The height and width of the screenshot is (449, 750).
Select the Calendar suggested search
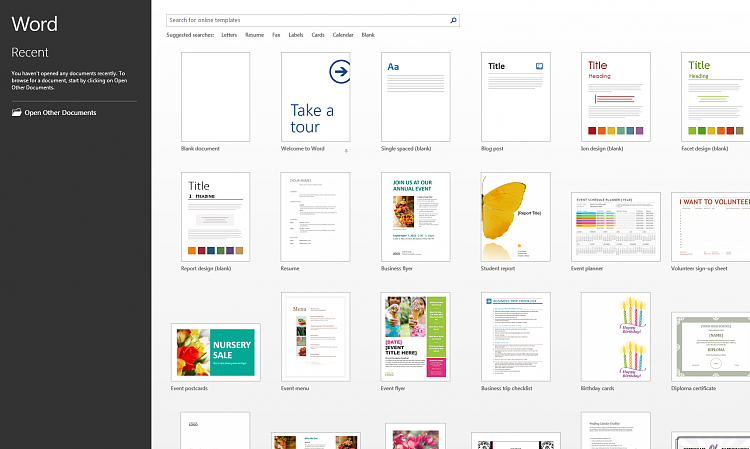343,35
